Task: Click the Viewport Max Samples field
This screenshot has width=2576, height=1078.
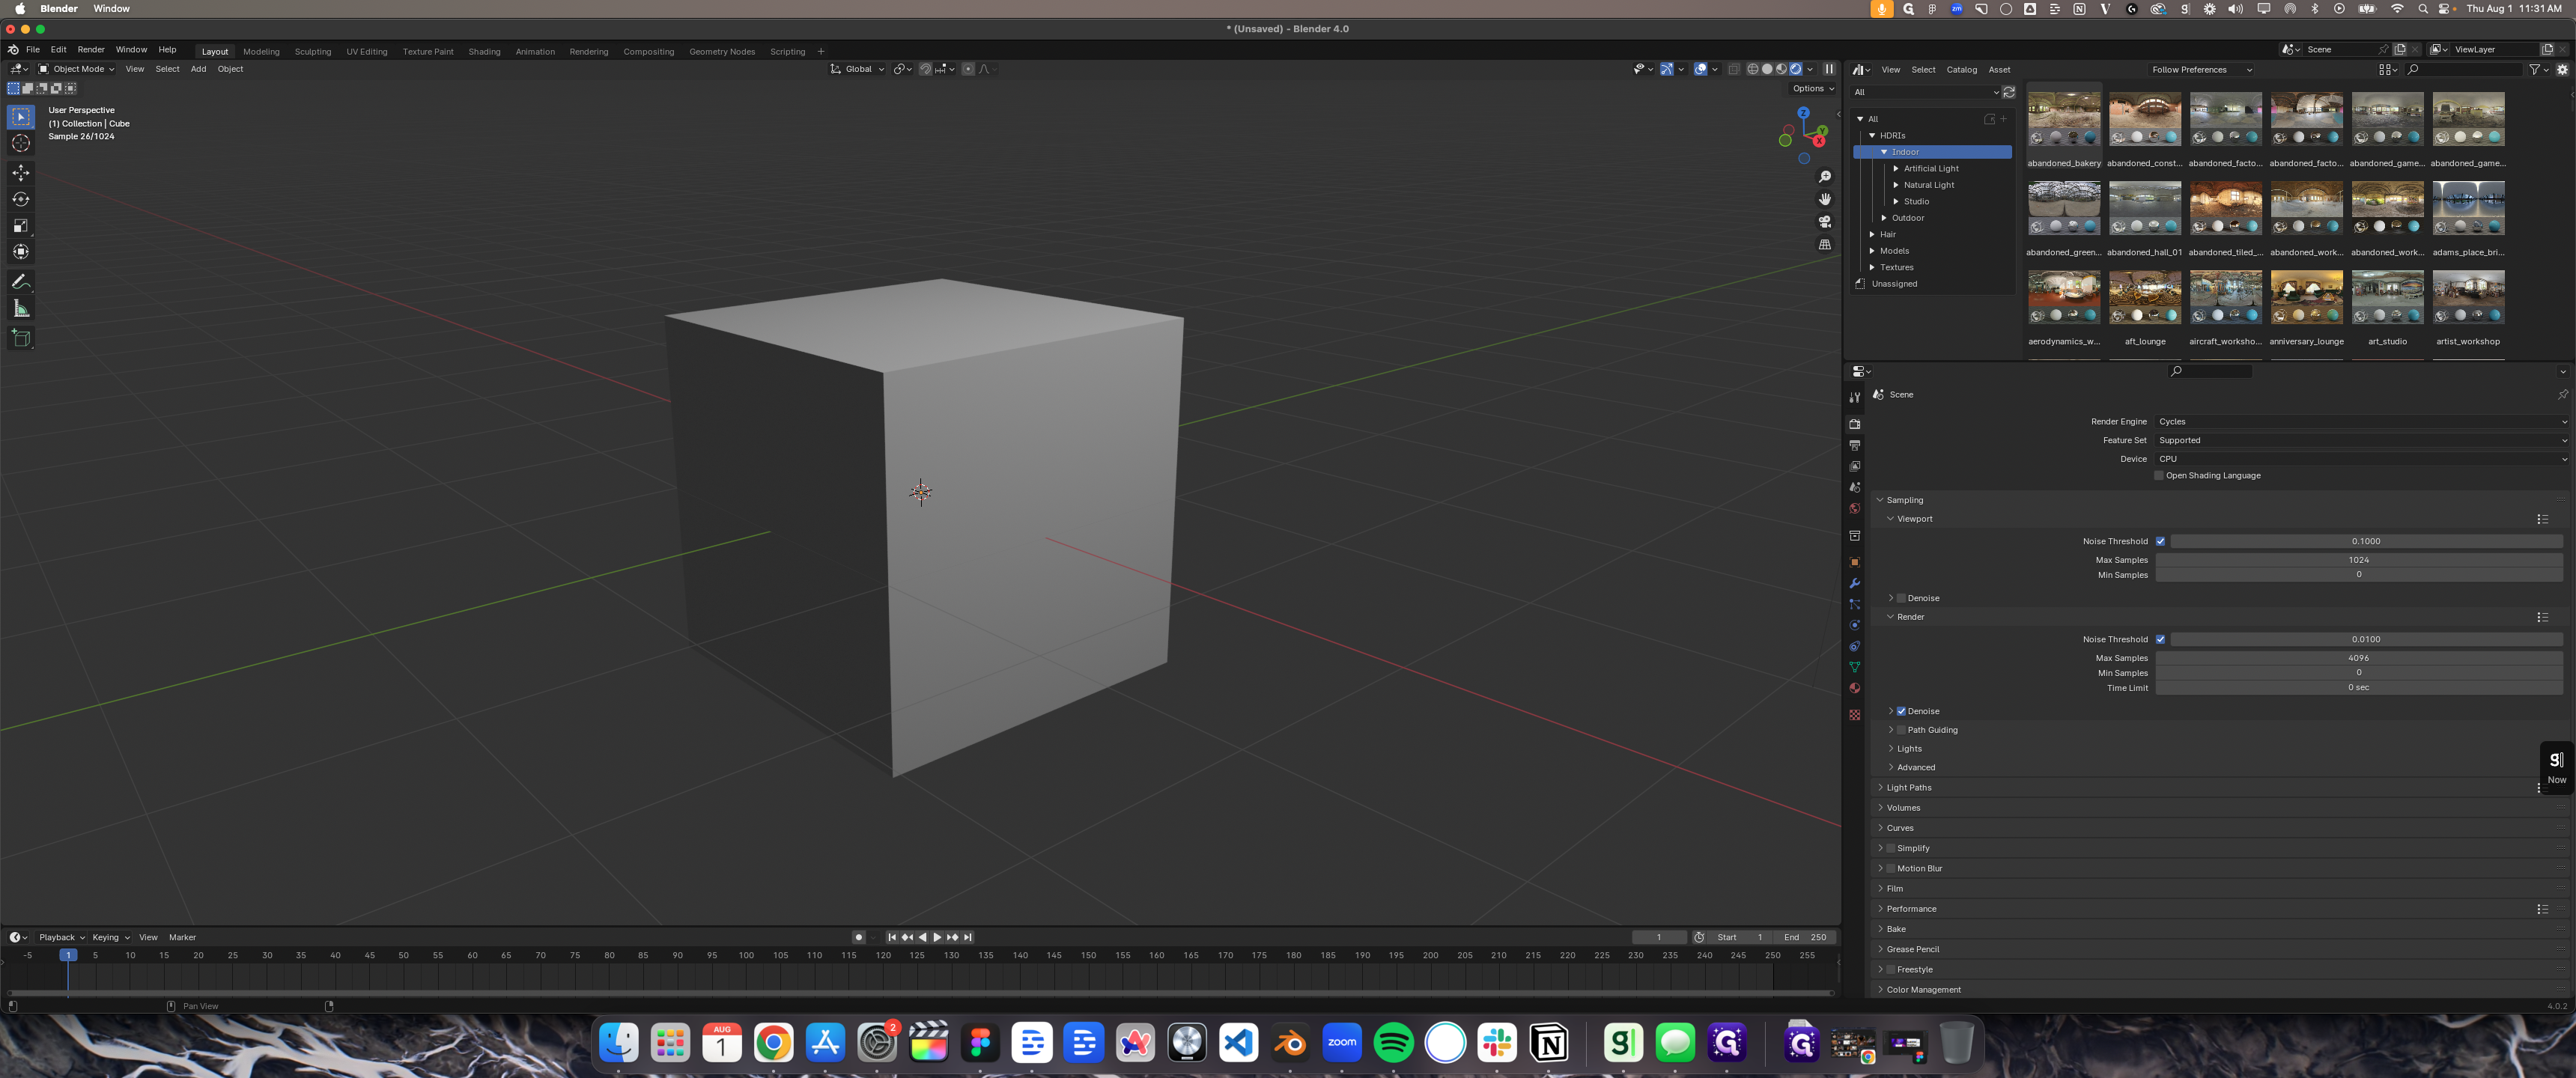Action: (x=2359, y=560)
